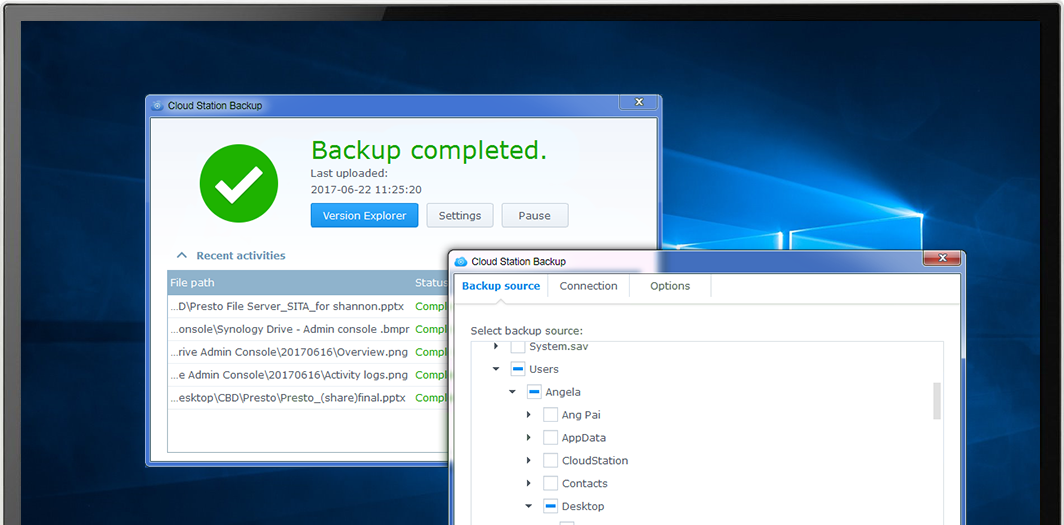Collapse the Recent activities section
Screen dimensions: 1064x525
[x=182, y=256]
